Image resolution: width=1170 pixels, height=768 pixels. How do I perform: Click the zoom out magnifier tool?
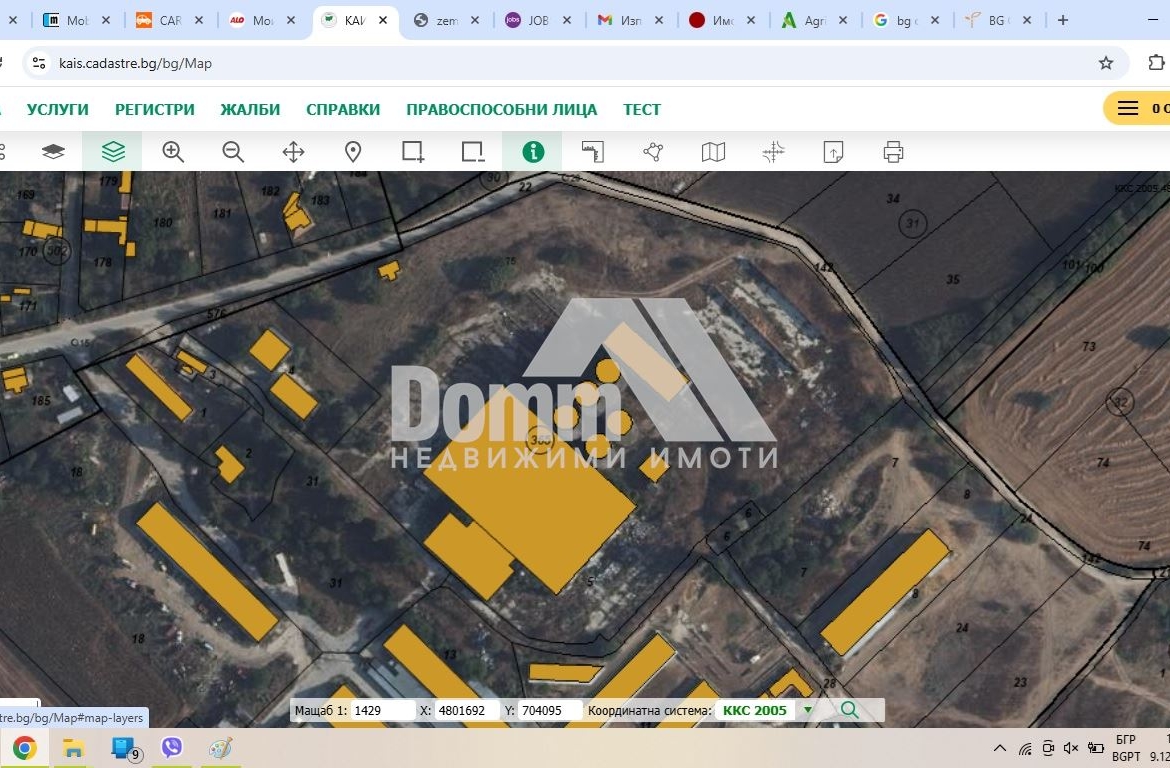(233, 152)
